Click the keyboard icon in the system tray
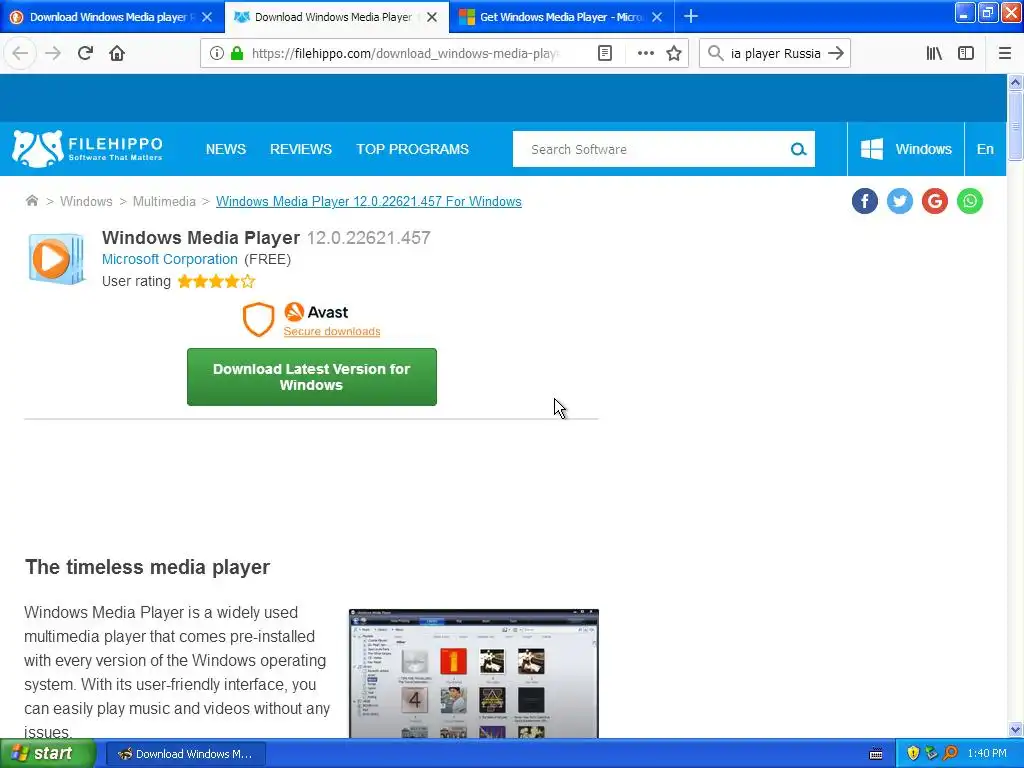This screenshot has width=1024, height=768. pyautogui.click(x=876, y=754)
